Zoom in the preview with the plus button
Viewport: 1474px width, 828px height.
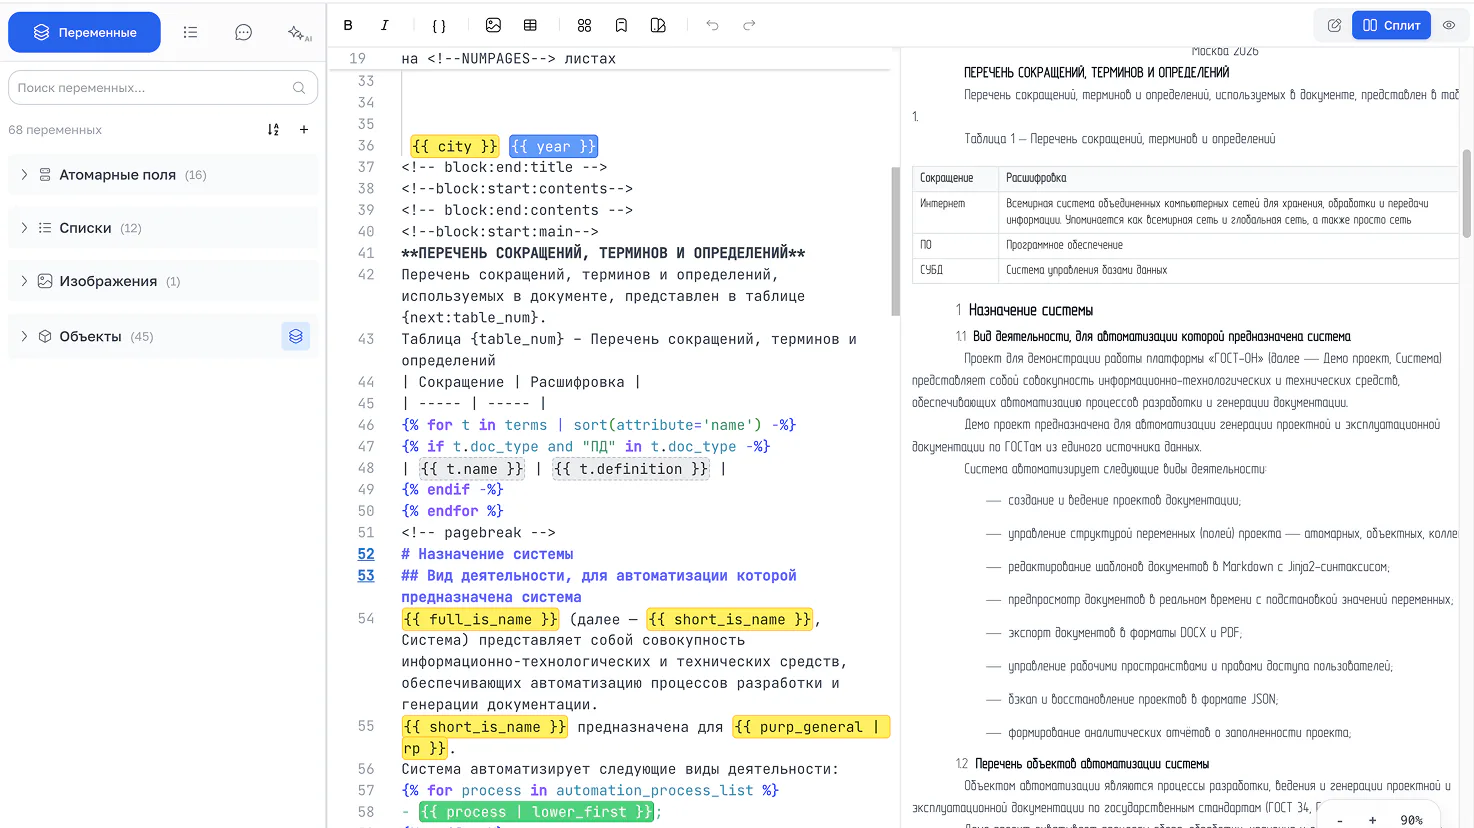[x=1373, y=820]
